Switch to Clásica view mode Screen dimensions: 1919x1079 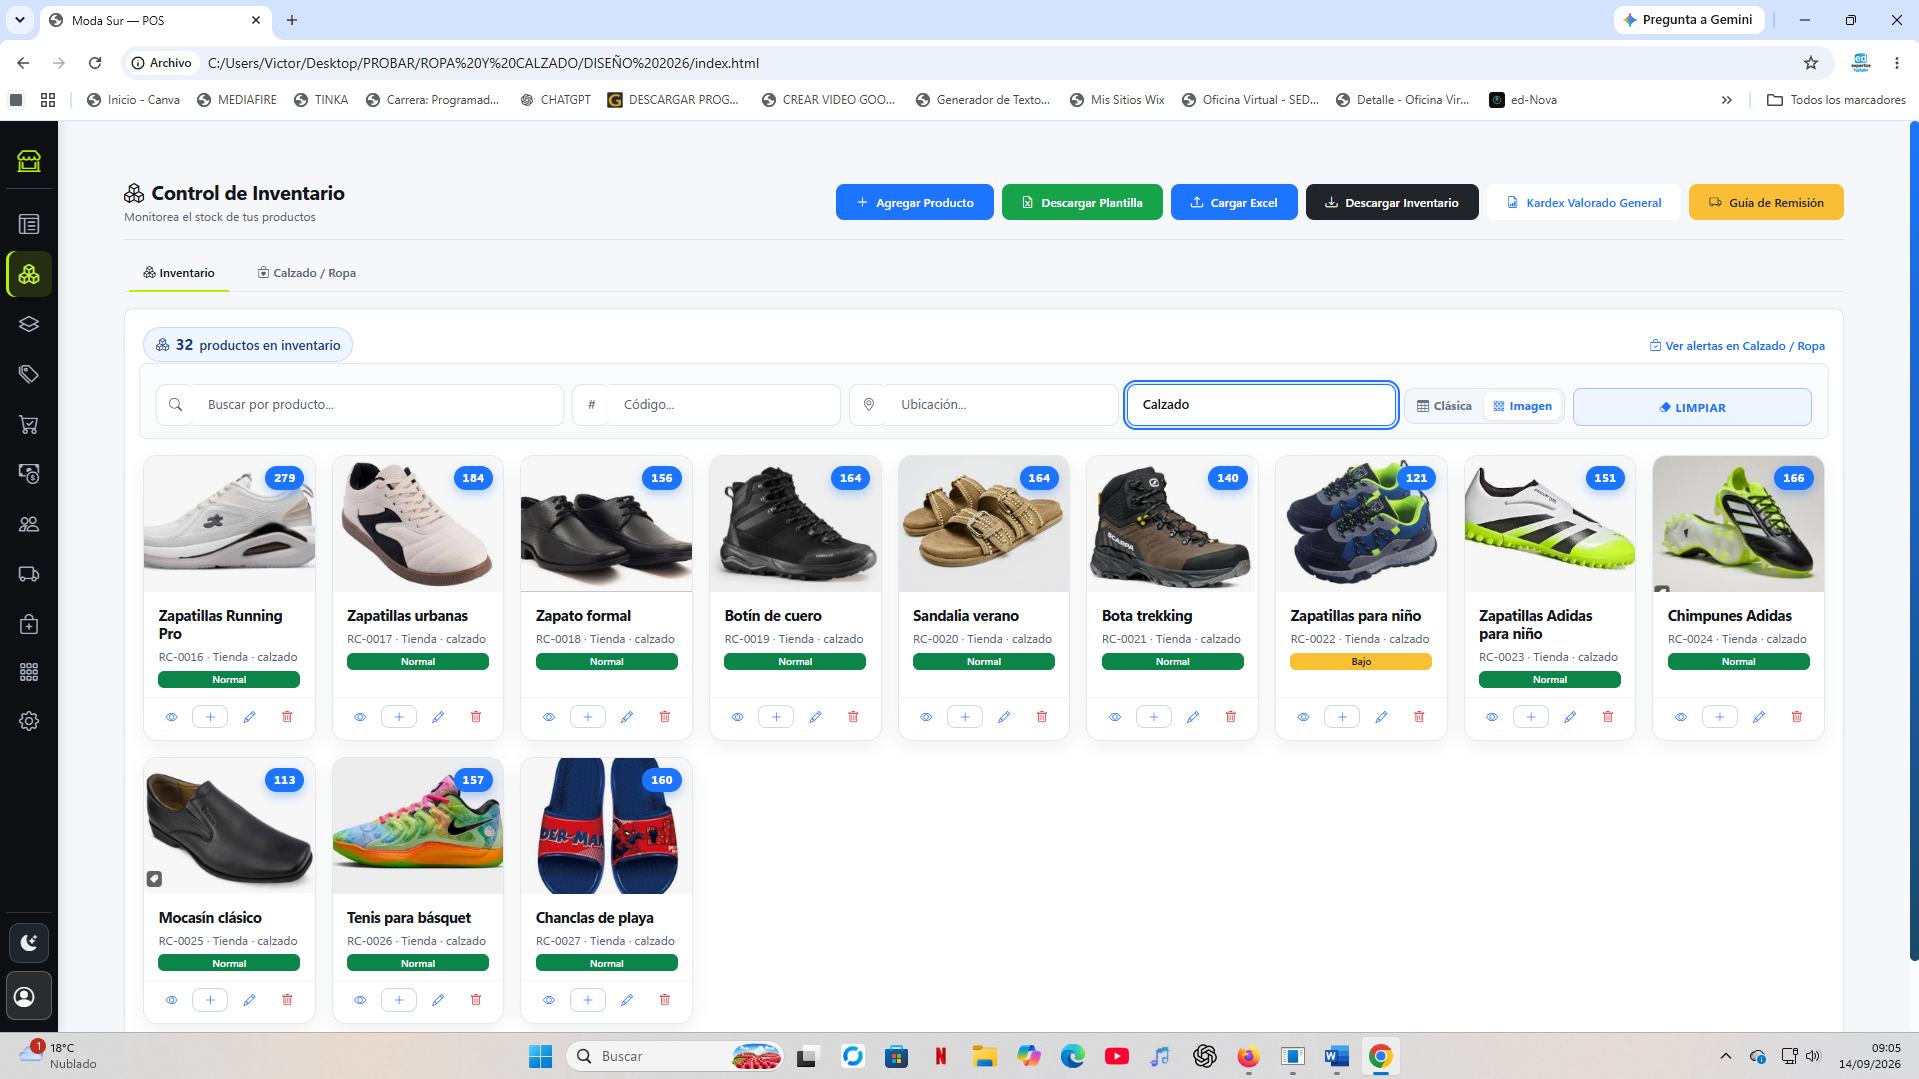pos(1444,406)
